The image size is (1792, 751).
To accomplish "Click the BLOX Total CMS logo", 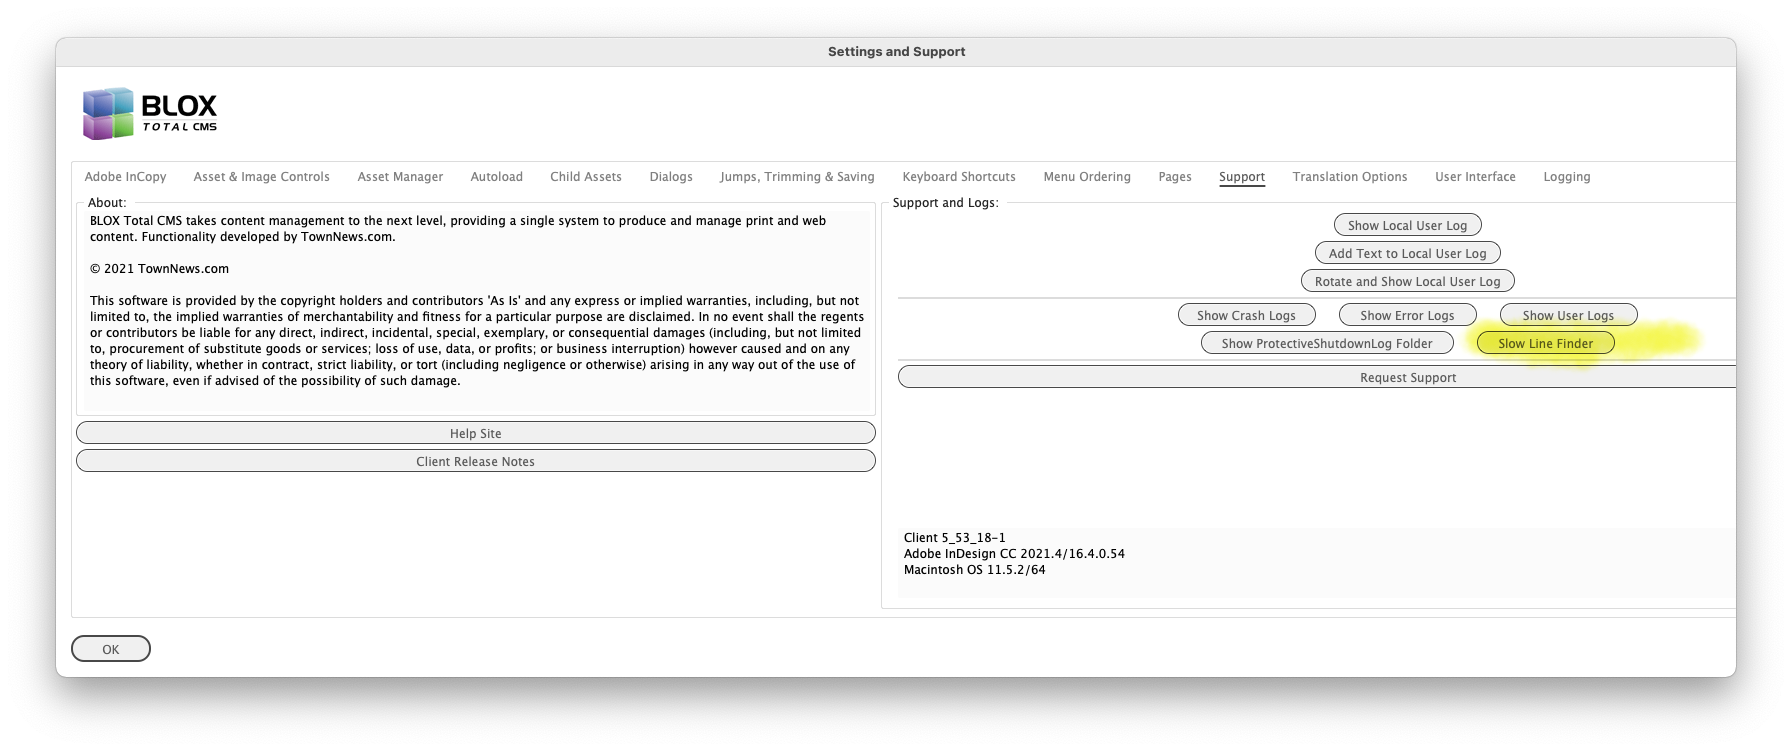I will [150, 113].
